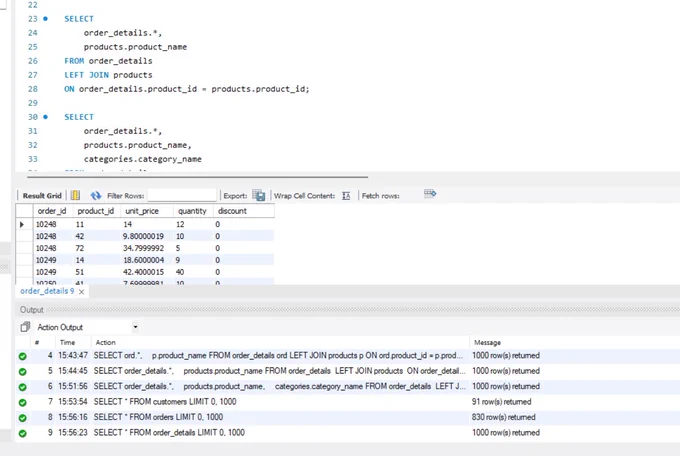Click the output action starting SELECT ord.*
680x456 pixels.
click(x=278, y=355)
